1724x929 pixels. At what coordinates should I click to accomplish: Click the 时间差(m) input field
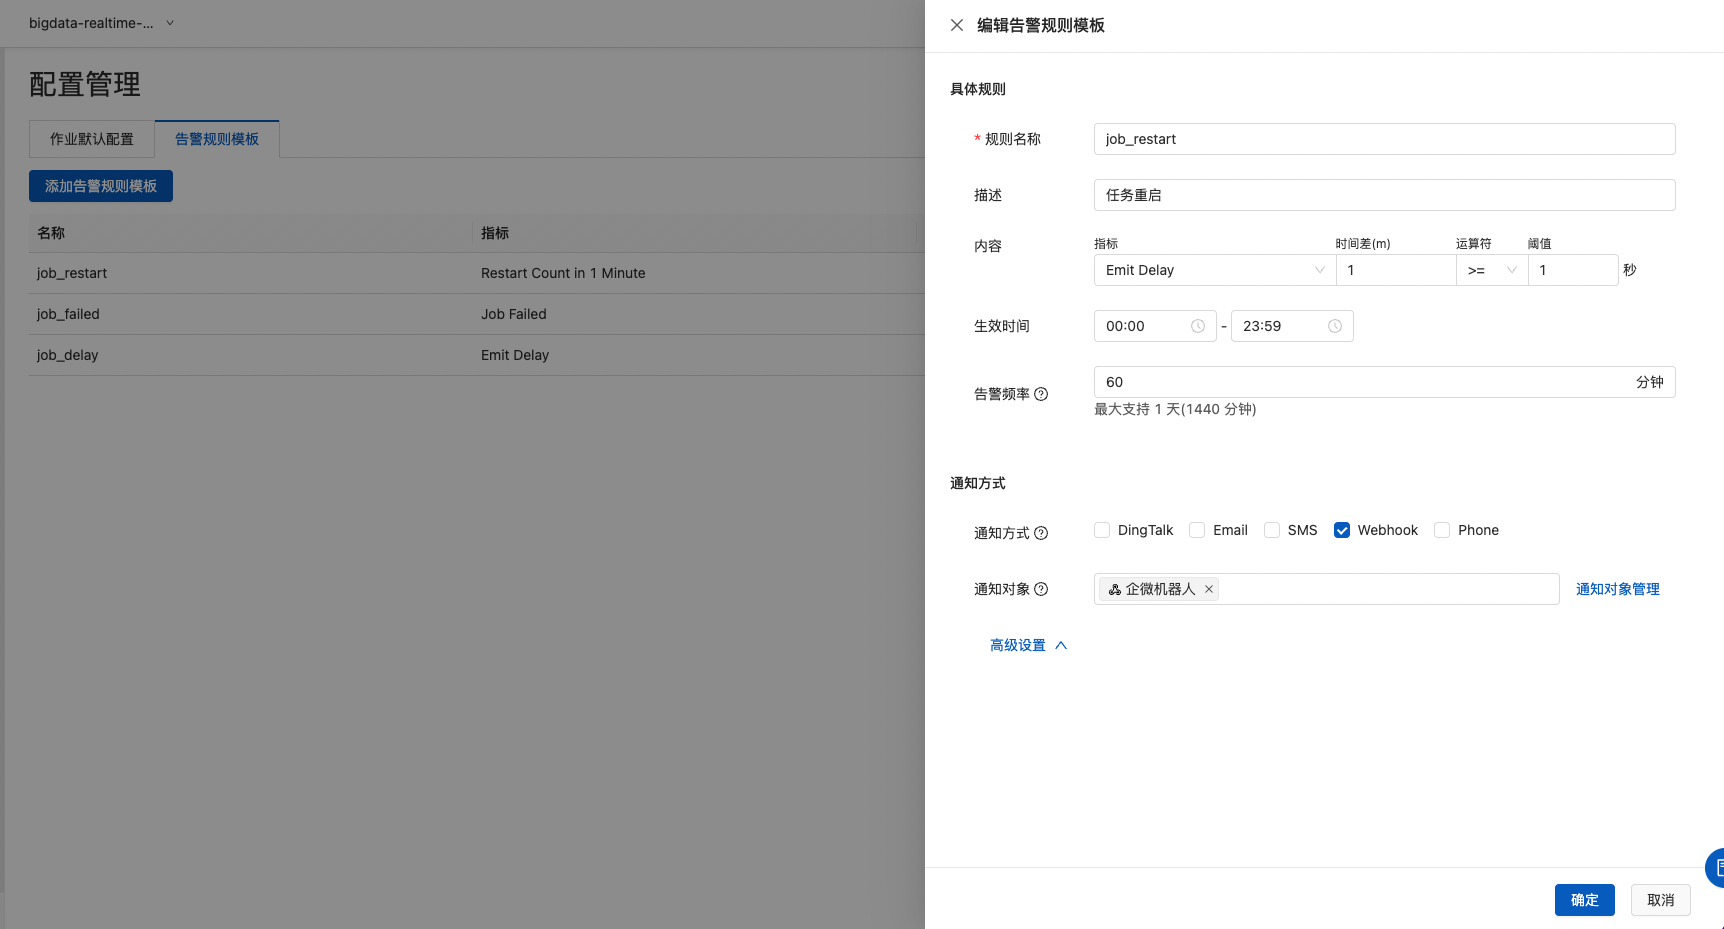tap(1396, 270)
